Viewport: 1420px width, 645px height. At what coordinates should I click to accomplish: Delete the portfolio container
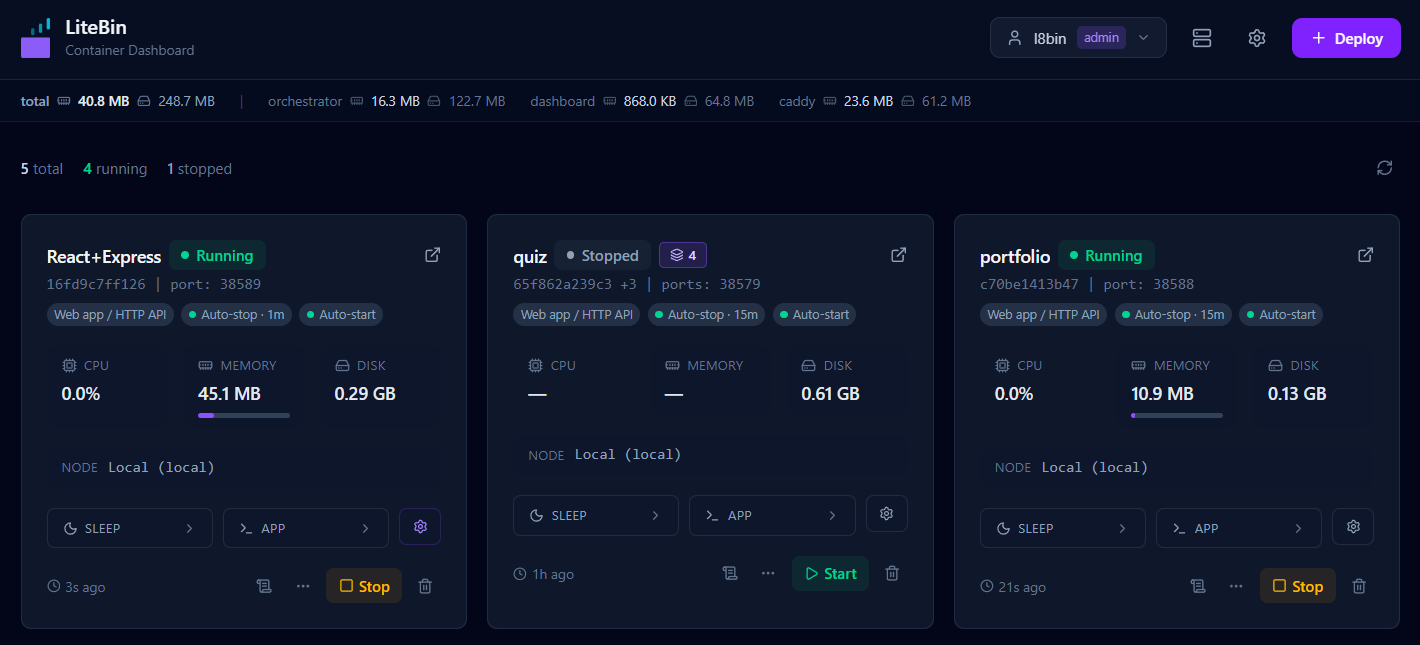pos(1358,586)
